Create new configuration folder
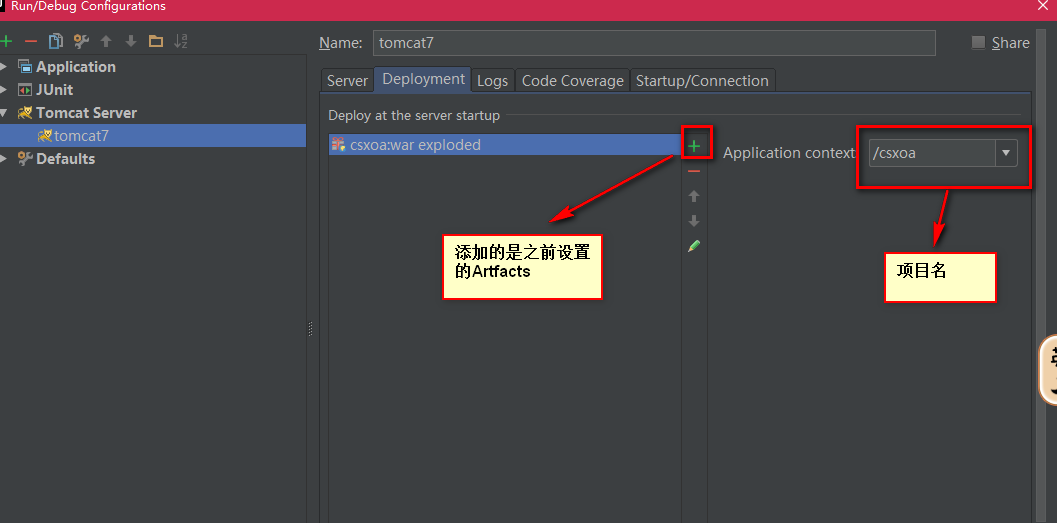This screenshot has height=523, width=1057. pyautogui.click(x=156, y=41)
